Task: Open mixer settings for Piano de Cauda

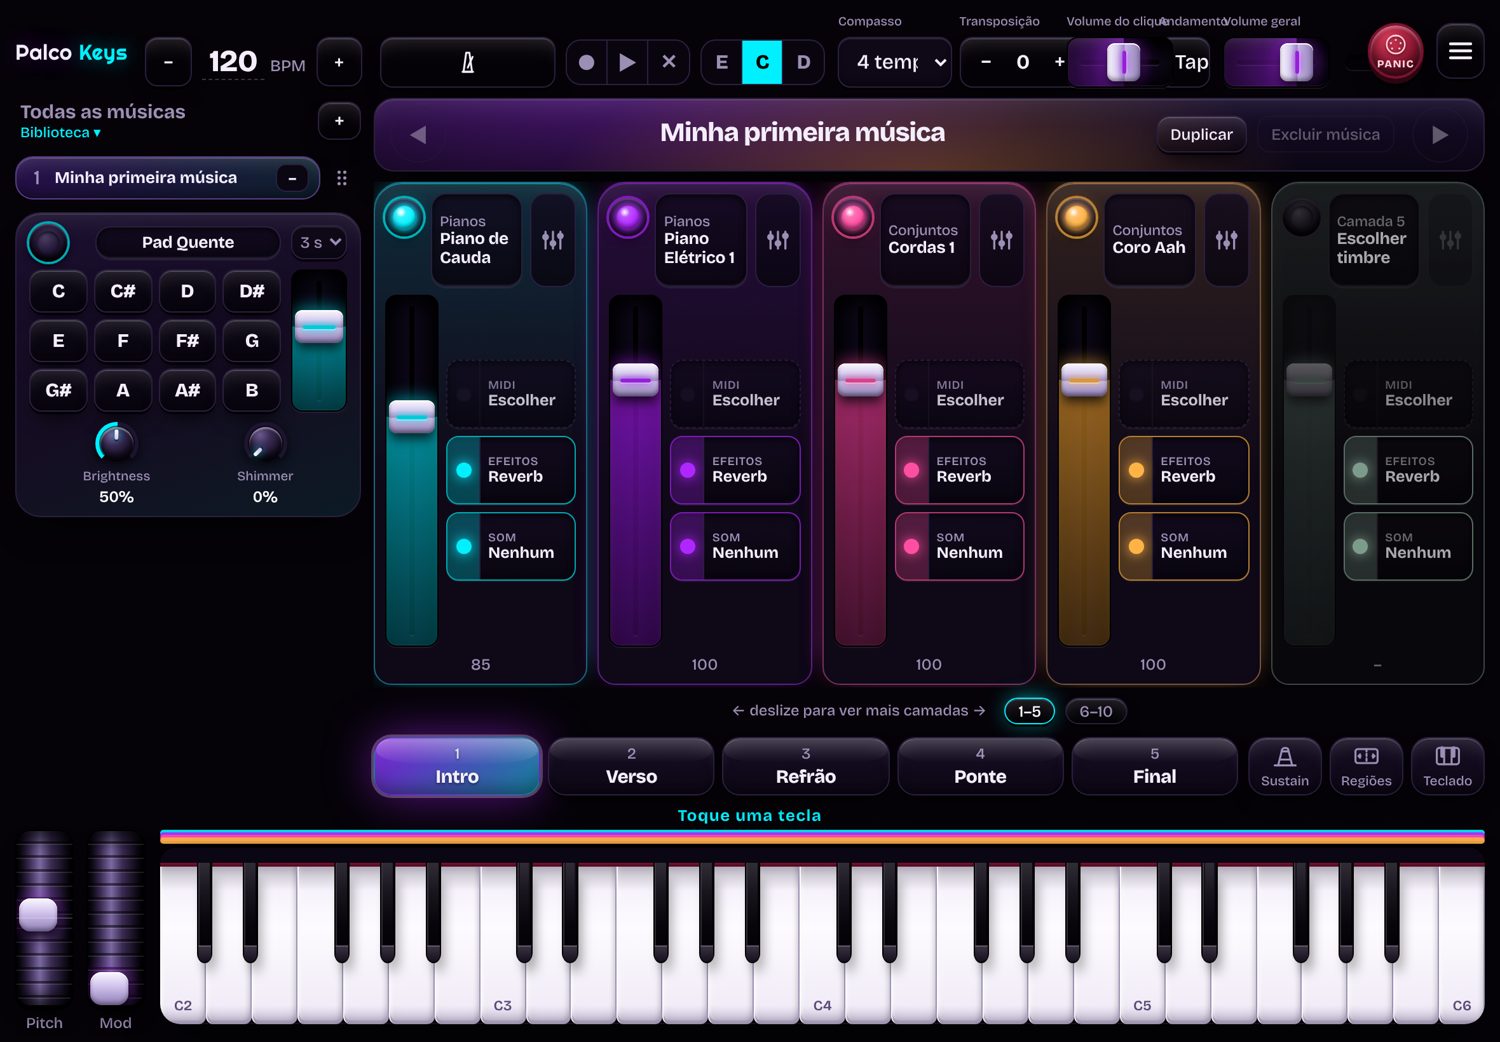Action: click(553, 240)
